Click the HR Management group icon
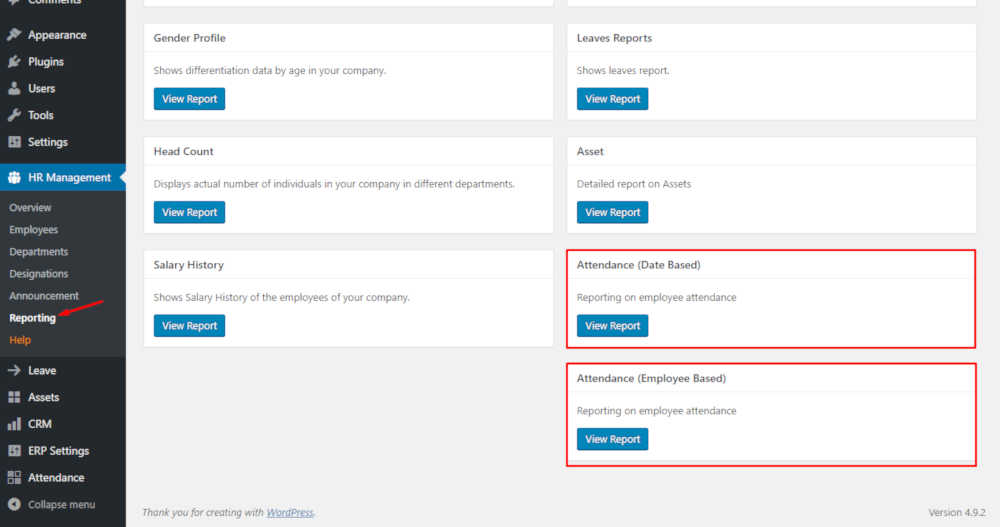 (14, 178)
